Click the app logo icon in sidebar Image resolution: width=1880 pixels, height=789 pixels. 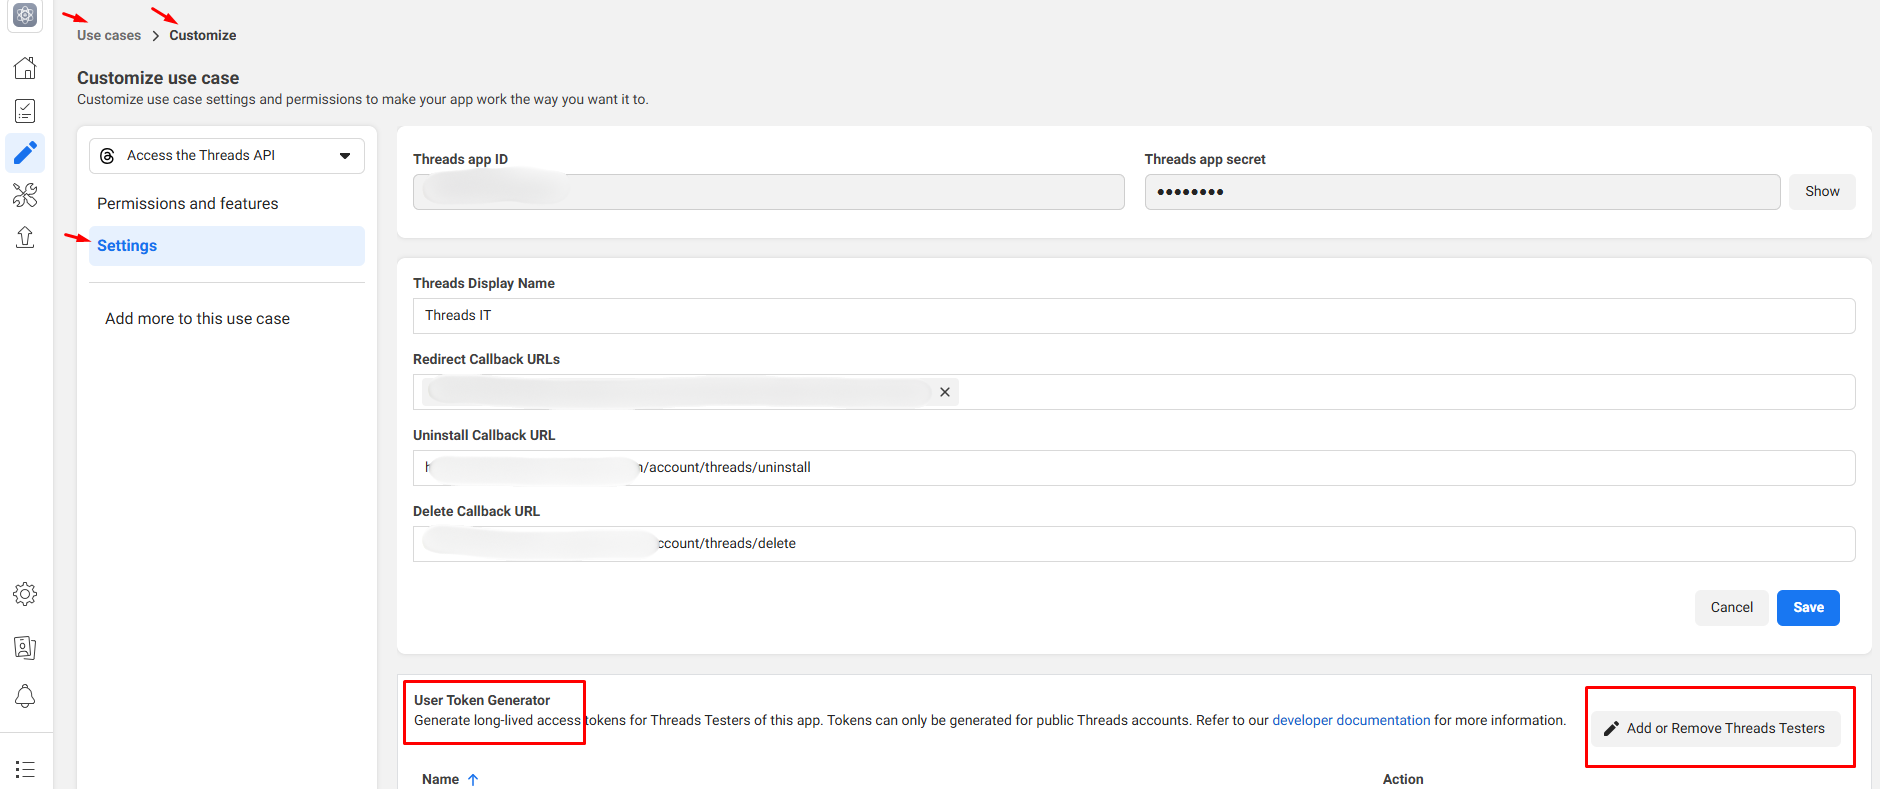pos(25,15)
